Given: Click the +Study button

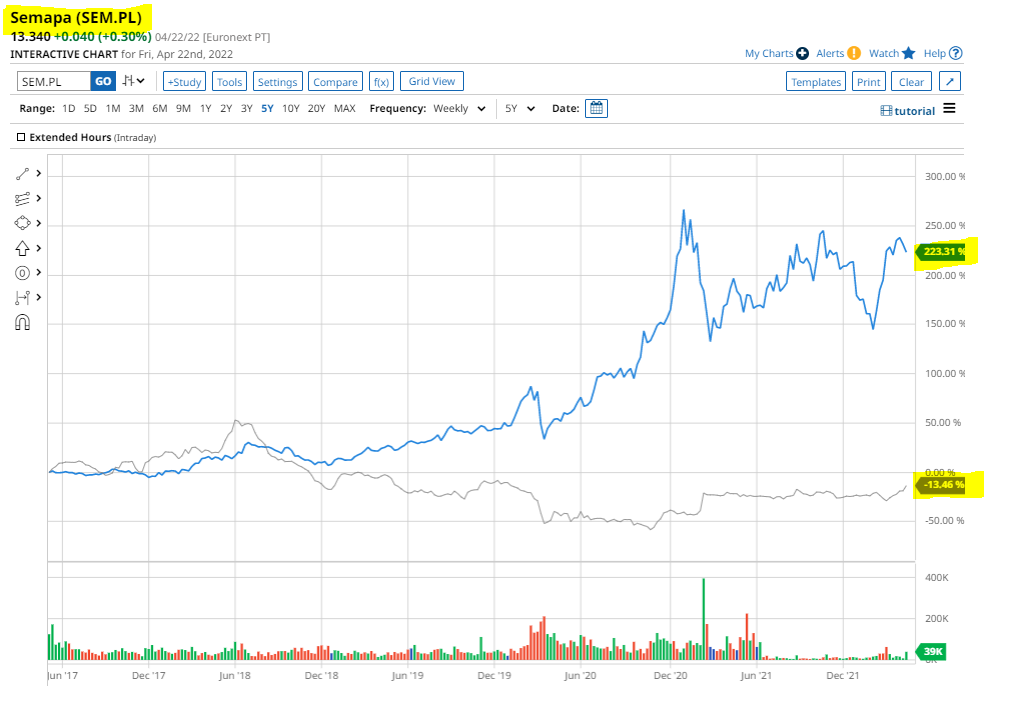Looking at the screenshot, I should click(184, 82).
